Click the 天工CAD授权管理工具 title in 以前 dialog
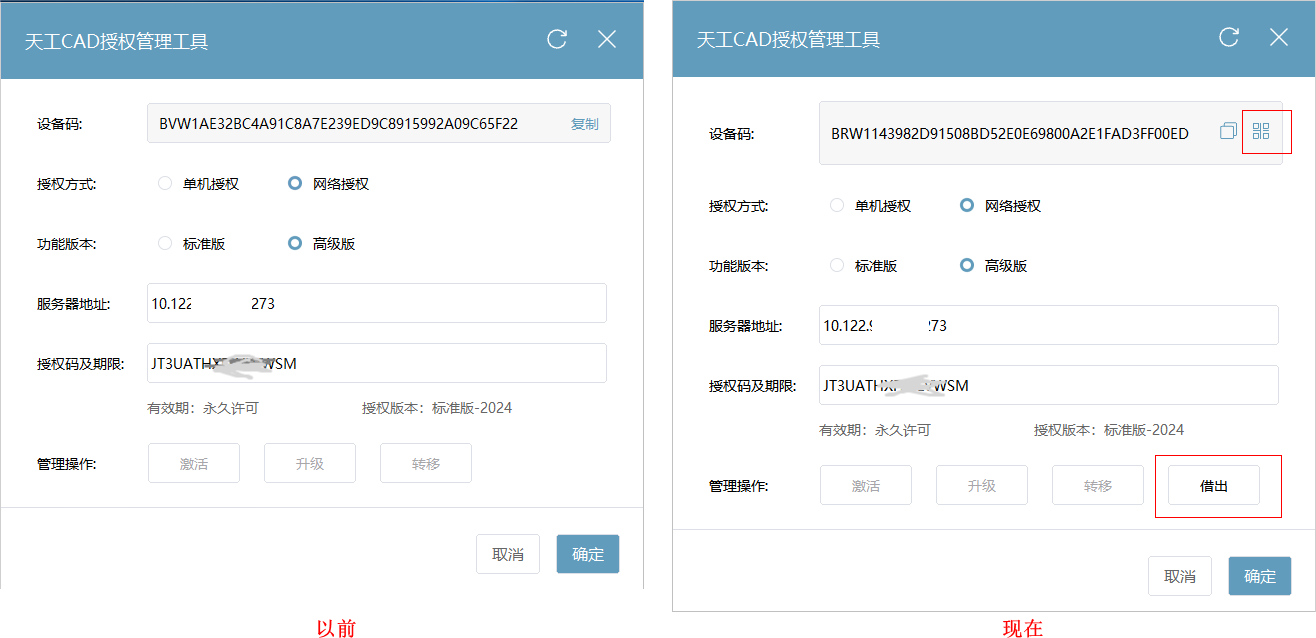The image size is (1316, 638). (116, 41)
